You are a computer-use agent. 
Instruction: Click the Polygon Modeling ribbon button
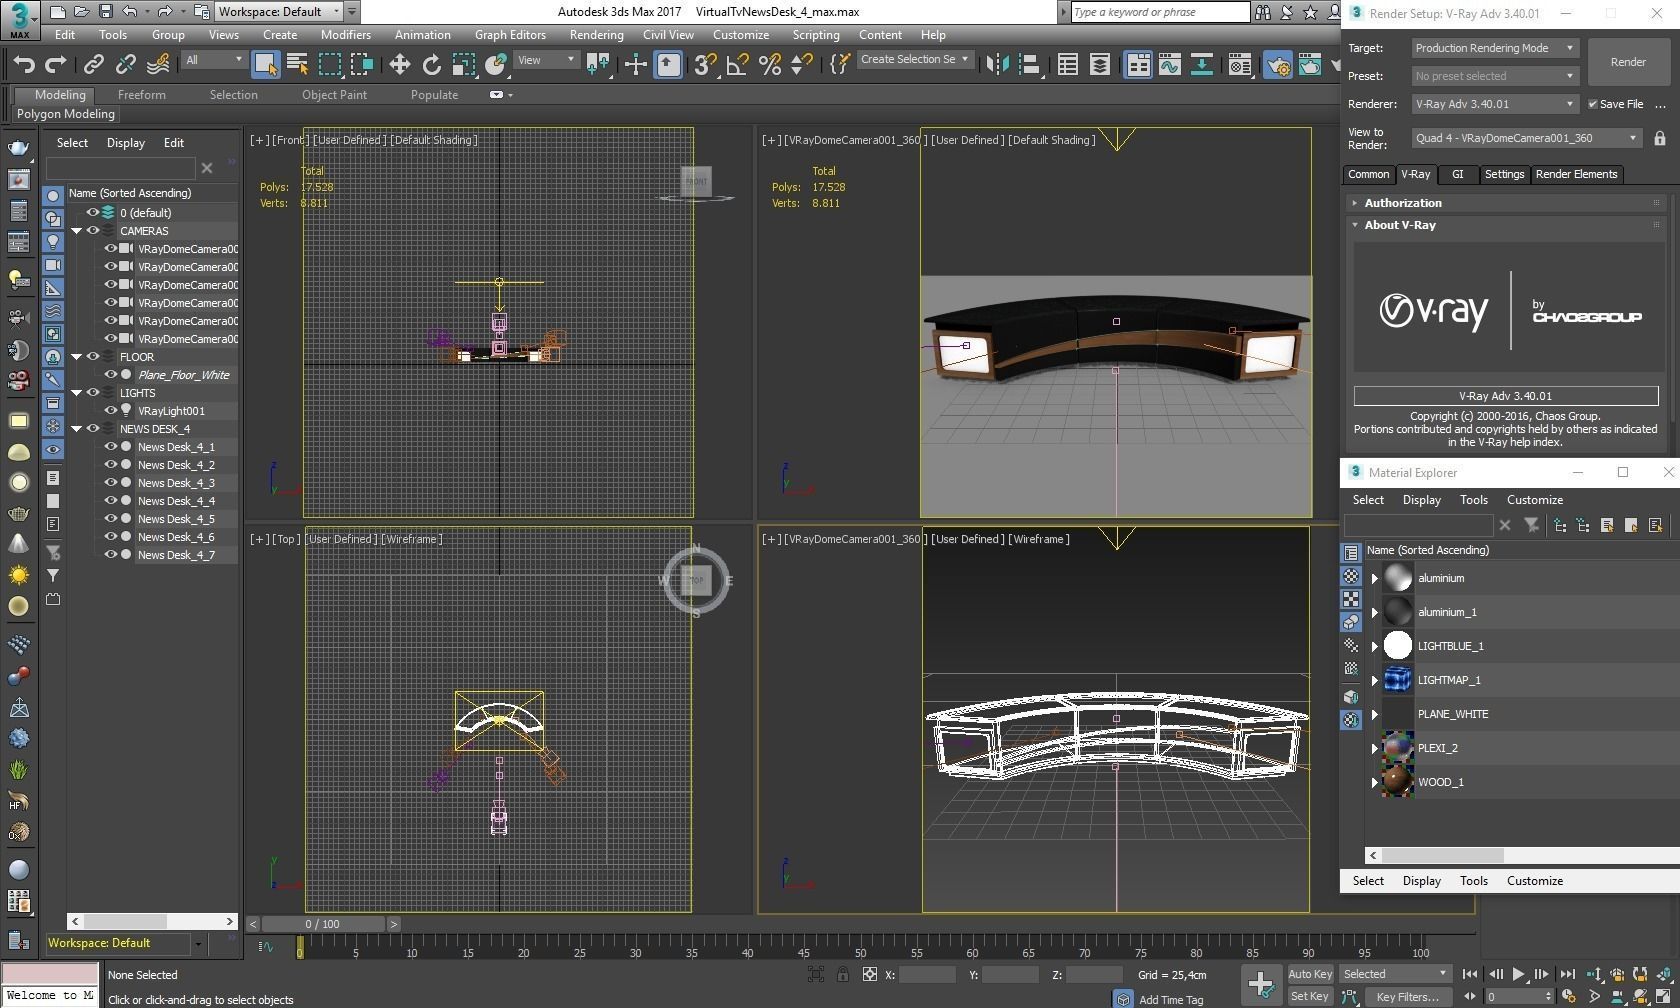click(66, 114)
